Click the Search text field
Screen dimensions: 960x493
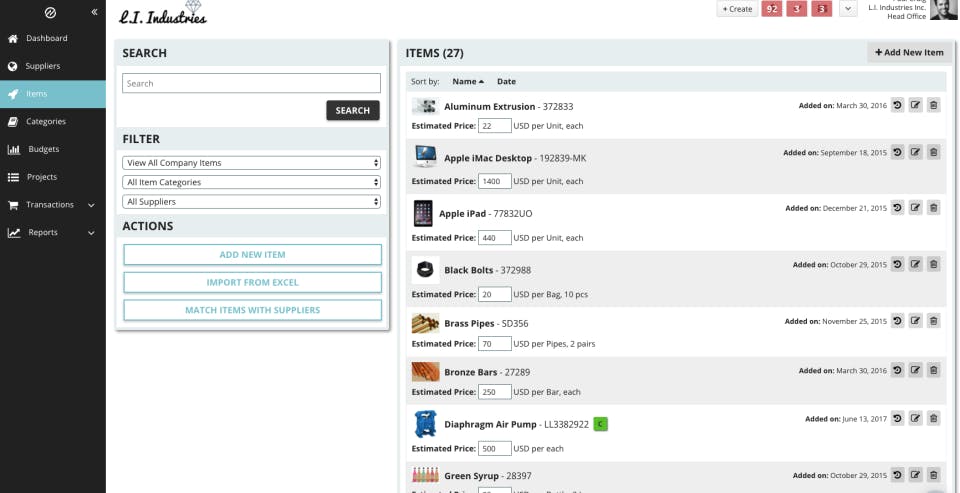click(251, 83)
